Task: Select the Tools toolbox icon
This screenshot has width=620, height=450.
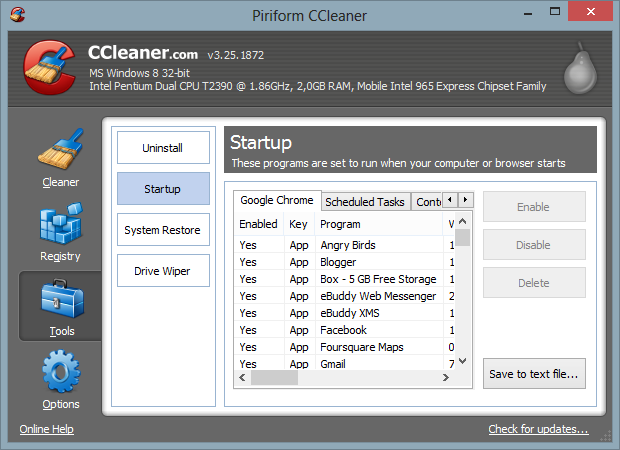Action: pyautogui.click(x=62, y=299)
